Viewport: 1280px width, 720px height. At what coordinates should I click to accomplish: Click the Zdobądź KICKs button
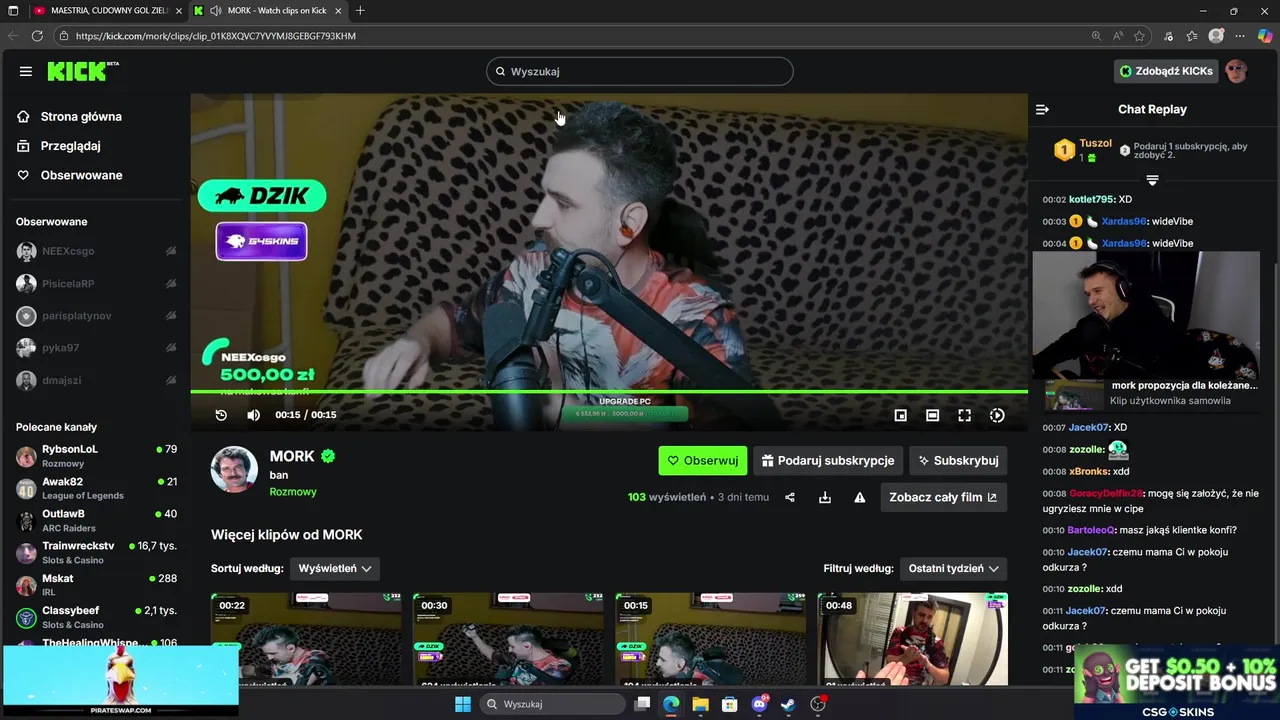(1166, 71)
